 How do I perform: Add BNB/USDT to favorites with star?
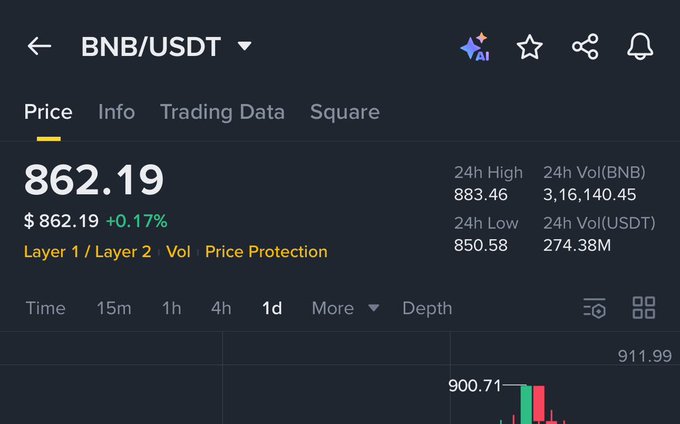pyautogui.click(x=530, y=47)
